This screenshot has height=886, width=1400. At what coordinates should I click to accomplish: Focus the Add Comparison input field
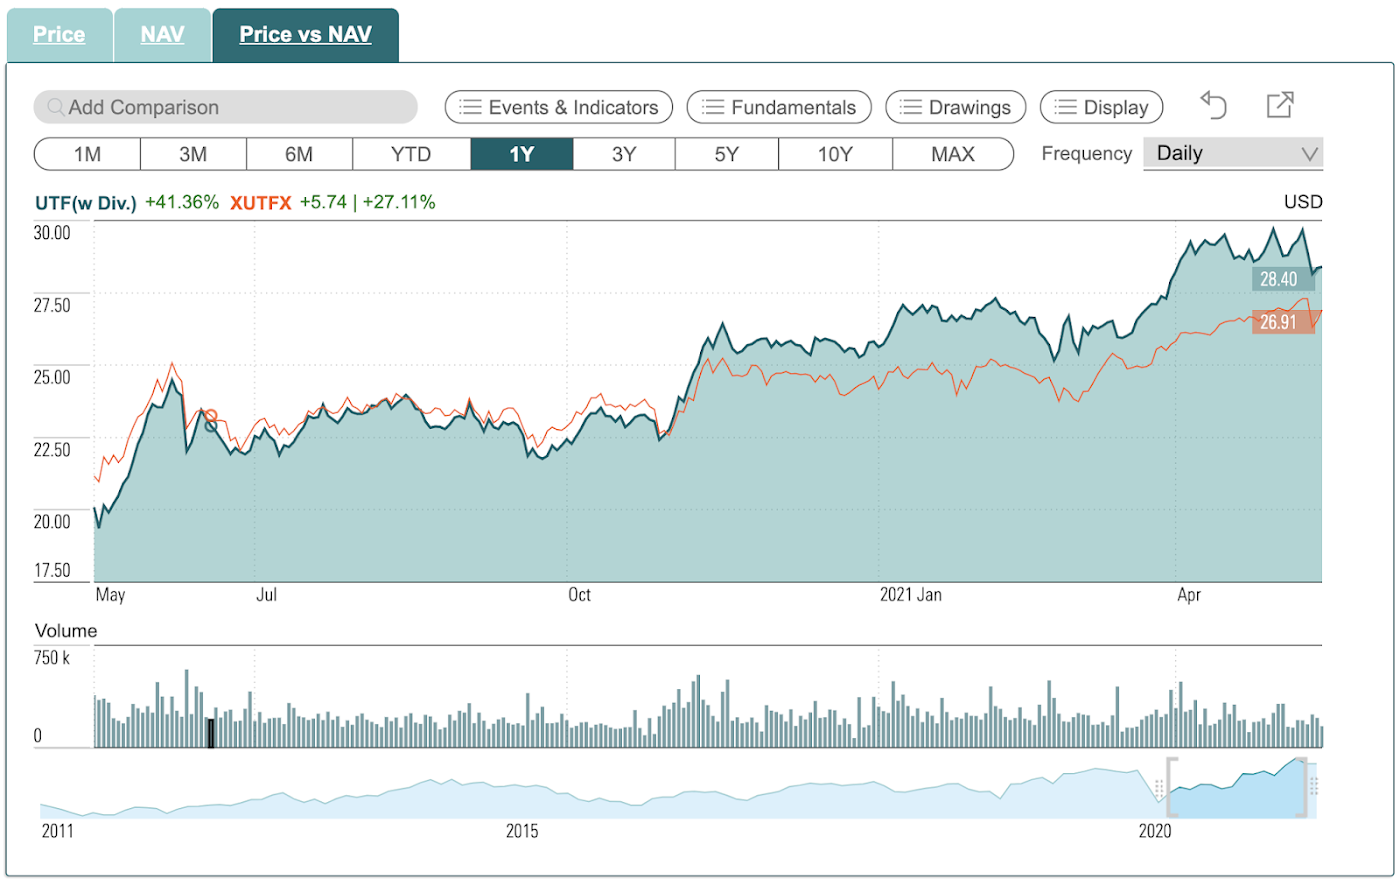tap(225, 107)
